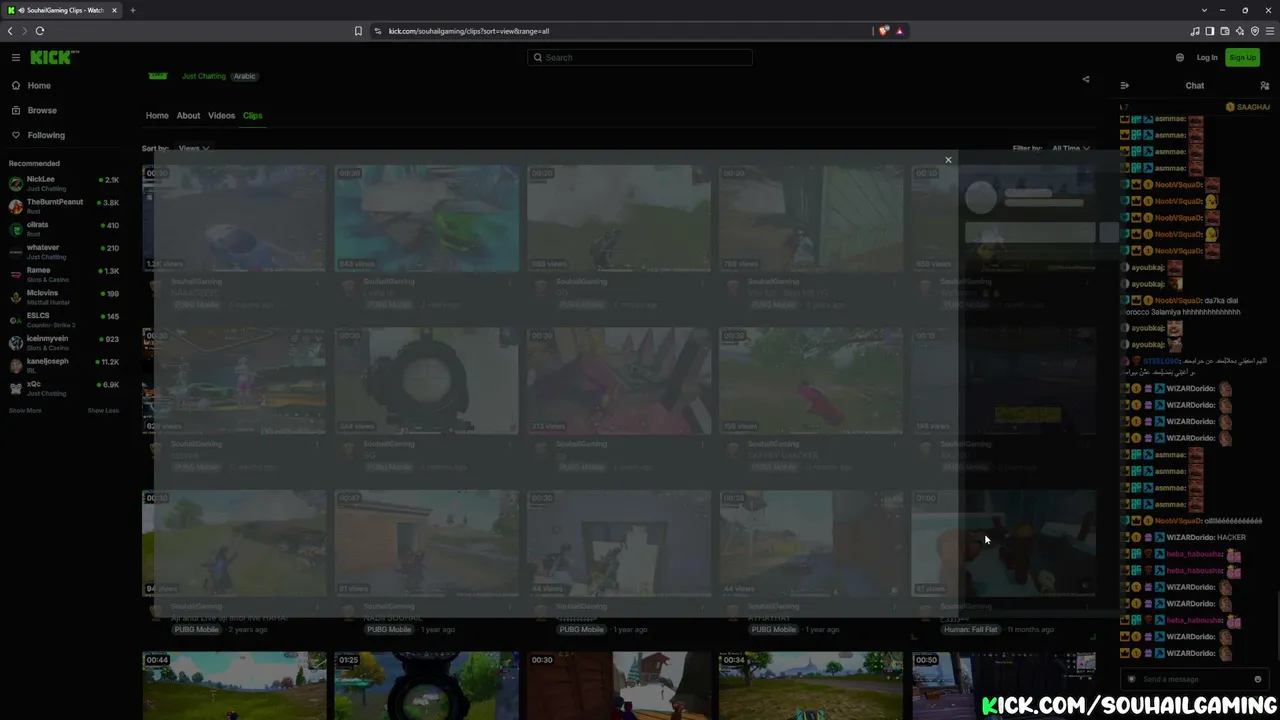Click the green Sign Up button

point(1243,58)
